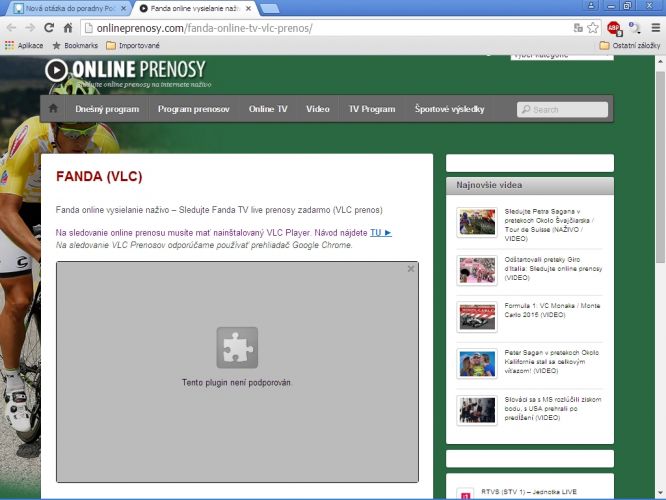Open the Adblock Plus extension icon
The width and height of the screenshot is (666, 500).
614,28
